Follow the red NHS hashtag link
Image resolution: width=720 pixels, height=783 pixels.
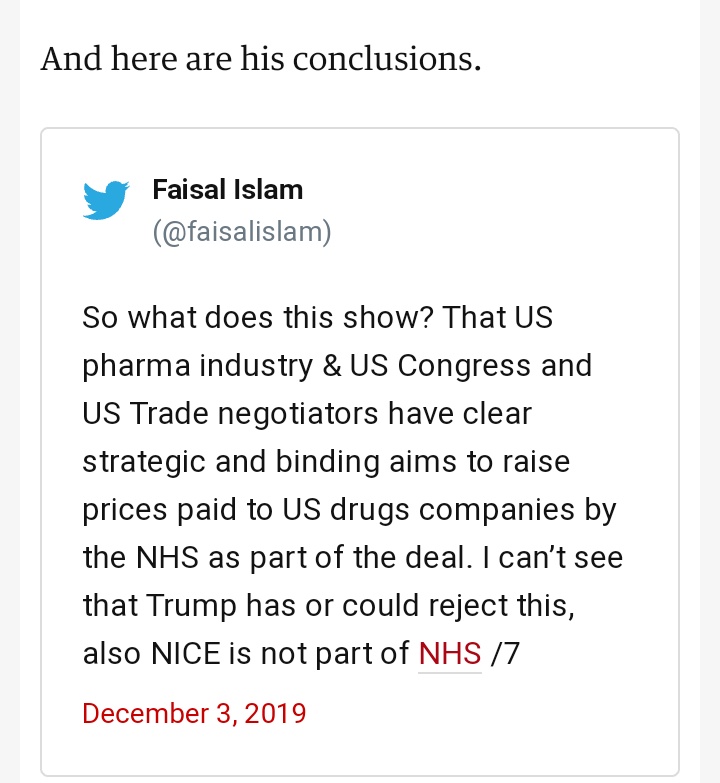[x=450, y=653]
